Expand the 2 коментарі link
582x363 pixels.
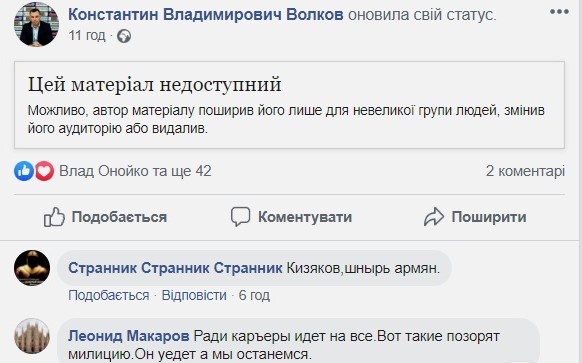[x=525, y=171]
